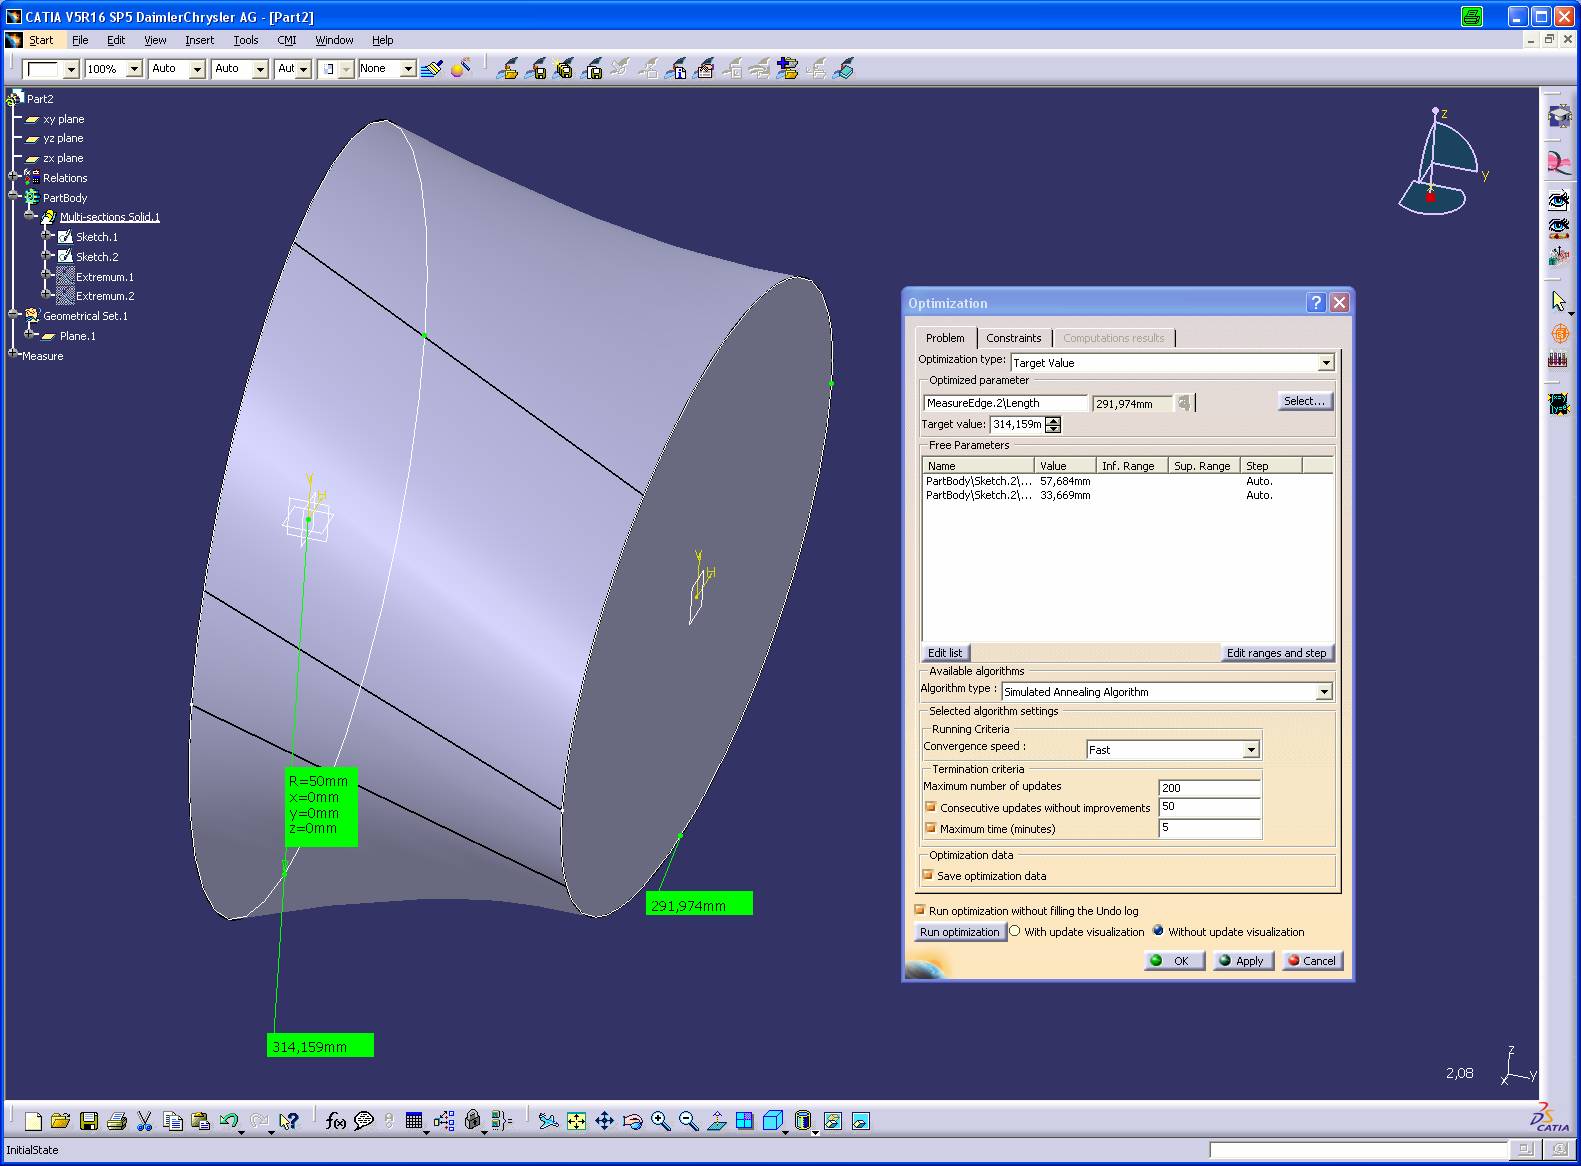Select the 57,684mm free parameter row
Image resolution: width=1581 pixels, height=1166 pixels.
point(1127,481)
